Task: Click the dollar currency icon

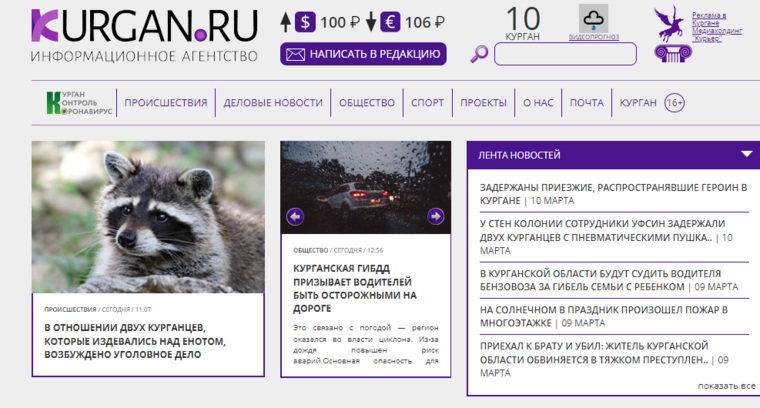Action: (305, 22)
